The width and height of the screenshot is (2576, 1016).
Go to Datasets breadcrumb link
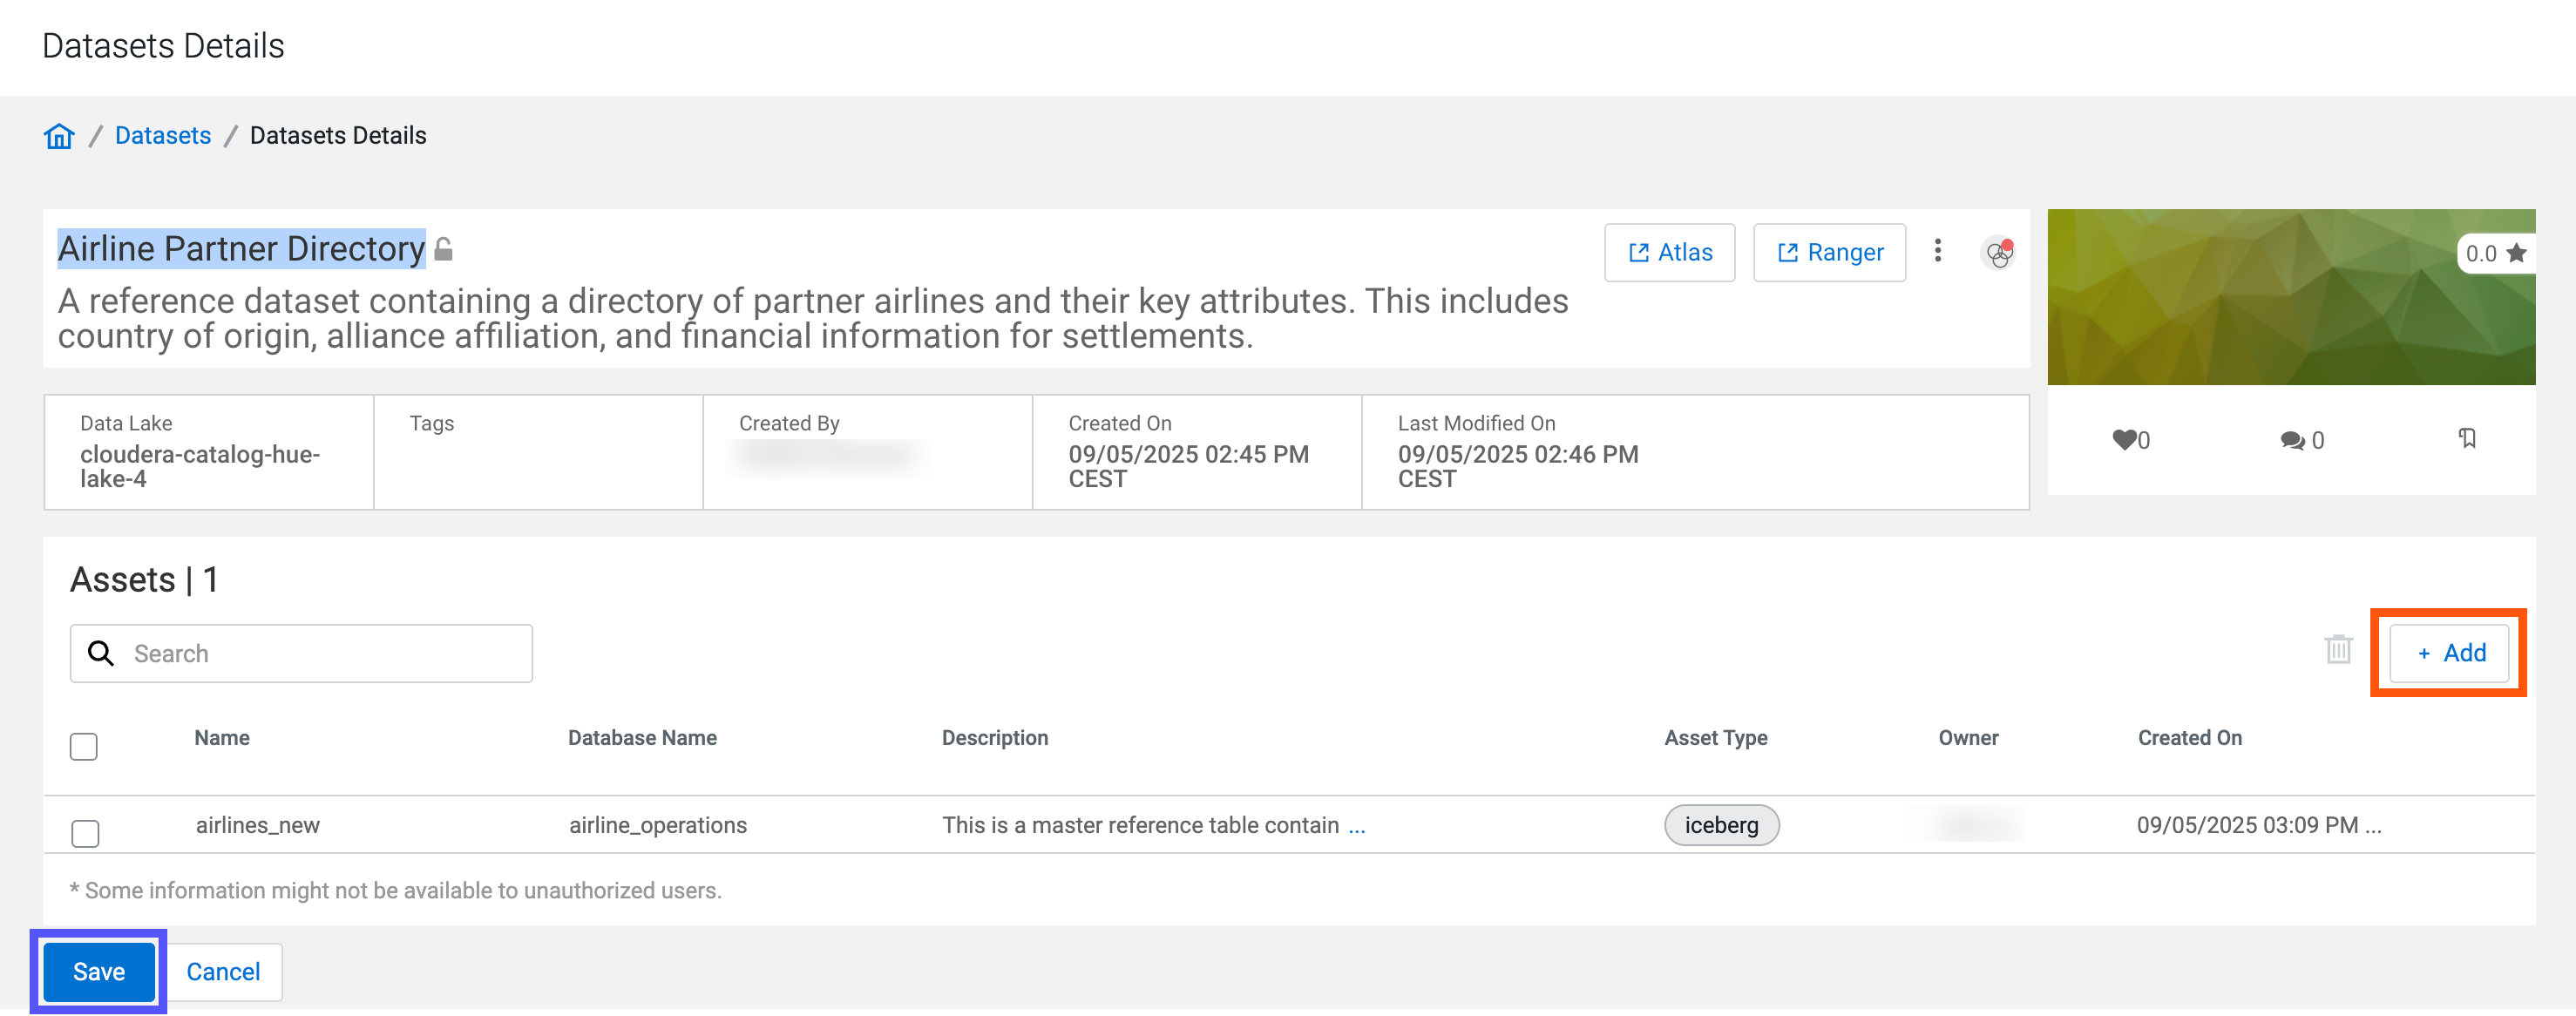(x=163, y=136)
